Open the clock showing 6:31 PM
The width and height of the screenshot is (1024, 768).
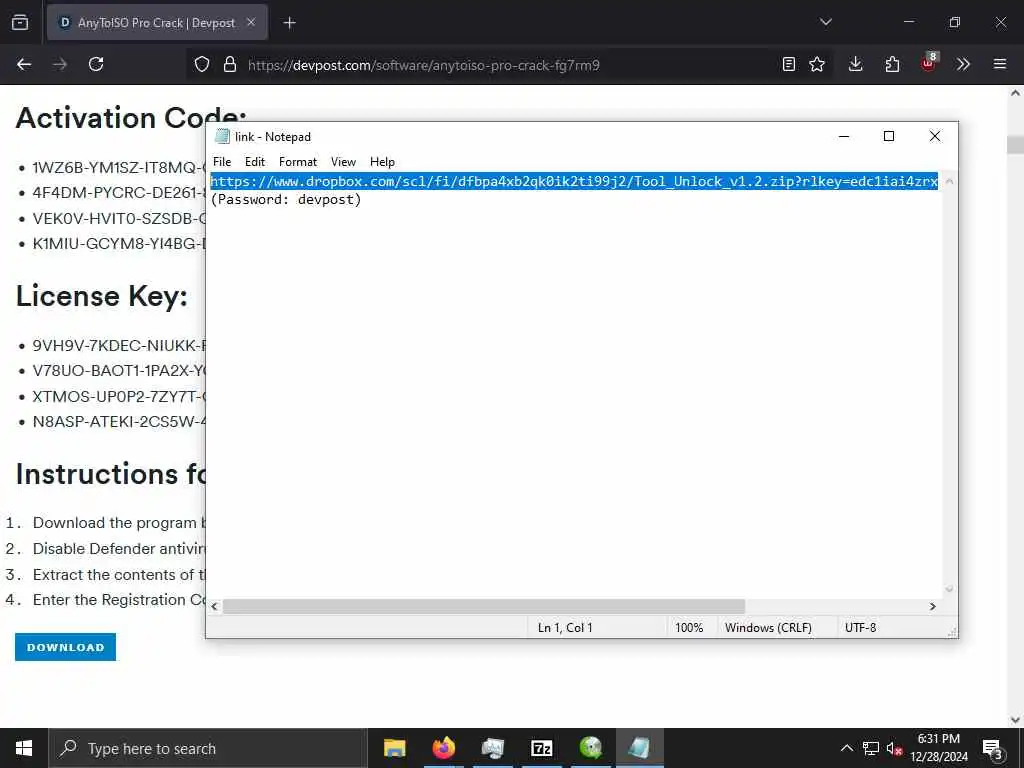939,748
